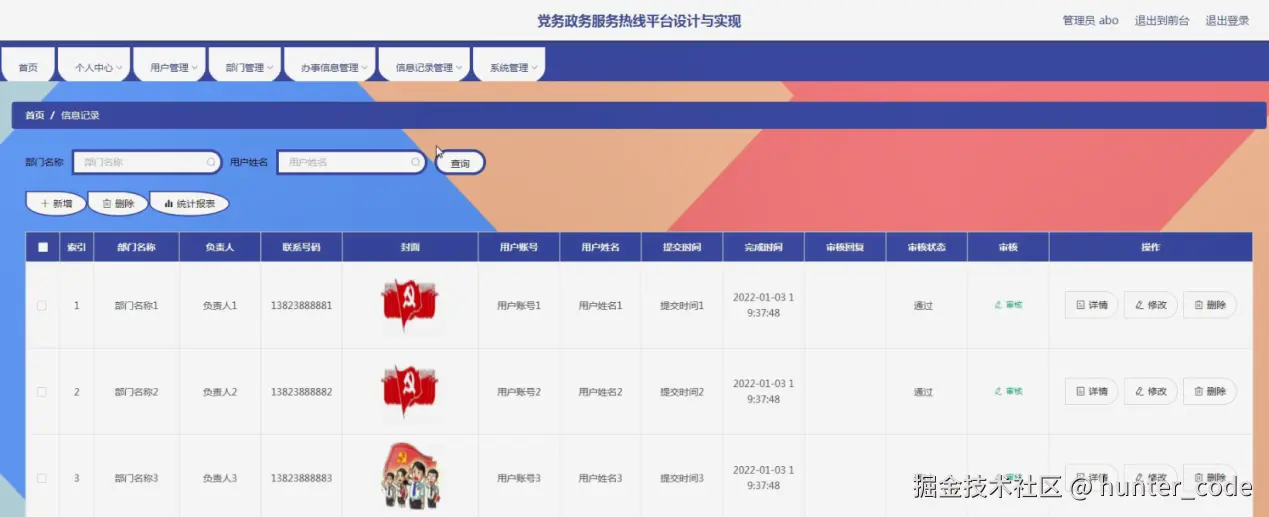Expand the 用户管理 menu
This screenshot has width=1269, height=517.
point(170,66)
